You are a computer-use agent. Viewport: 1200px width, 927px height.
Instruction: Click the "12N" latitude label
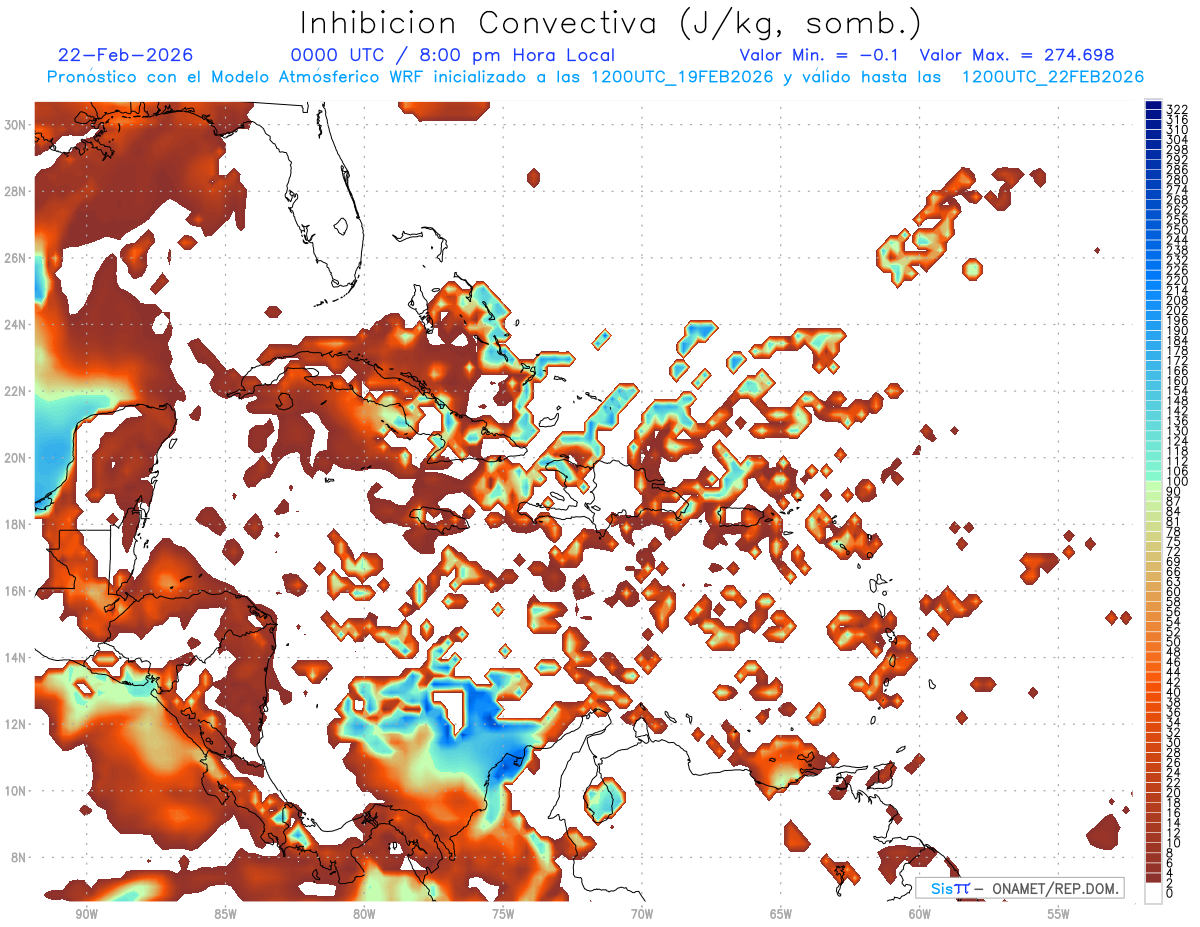(x=17, y=724)
